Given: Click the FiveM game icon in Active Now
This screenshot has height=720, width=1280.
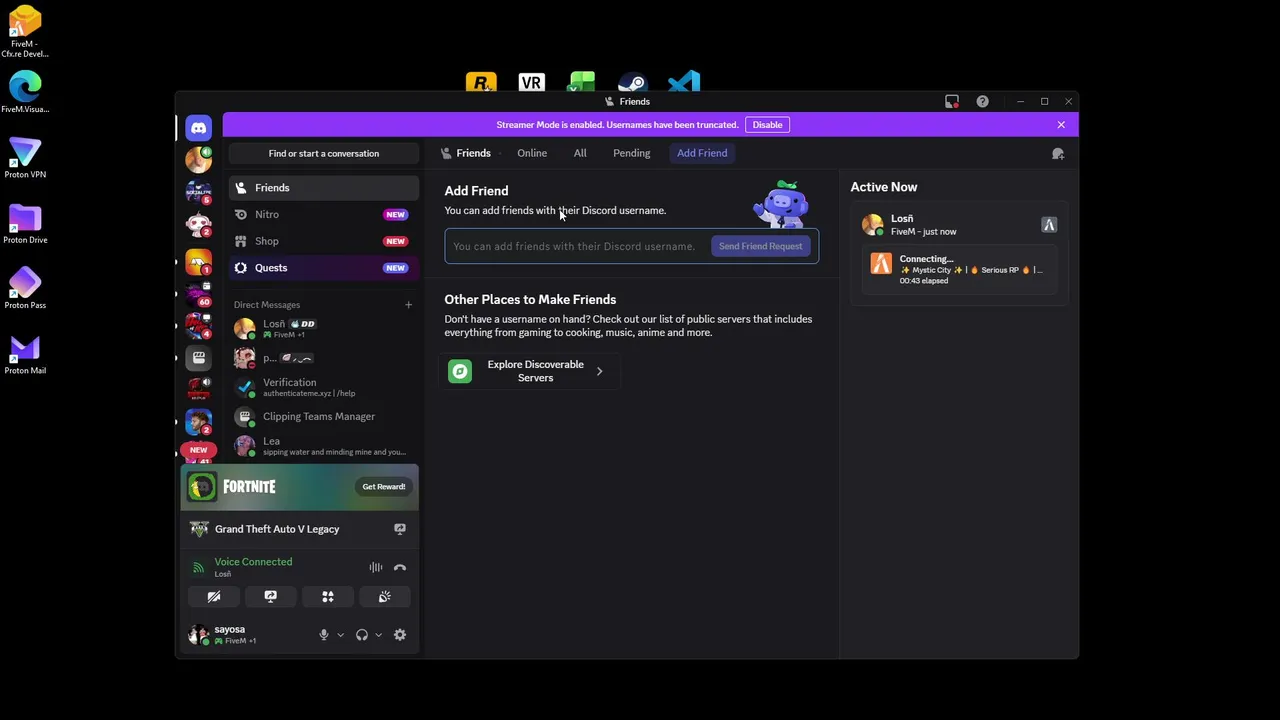Looking at the screenshot, I should click(1049, 225).
